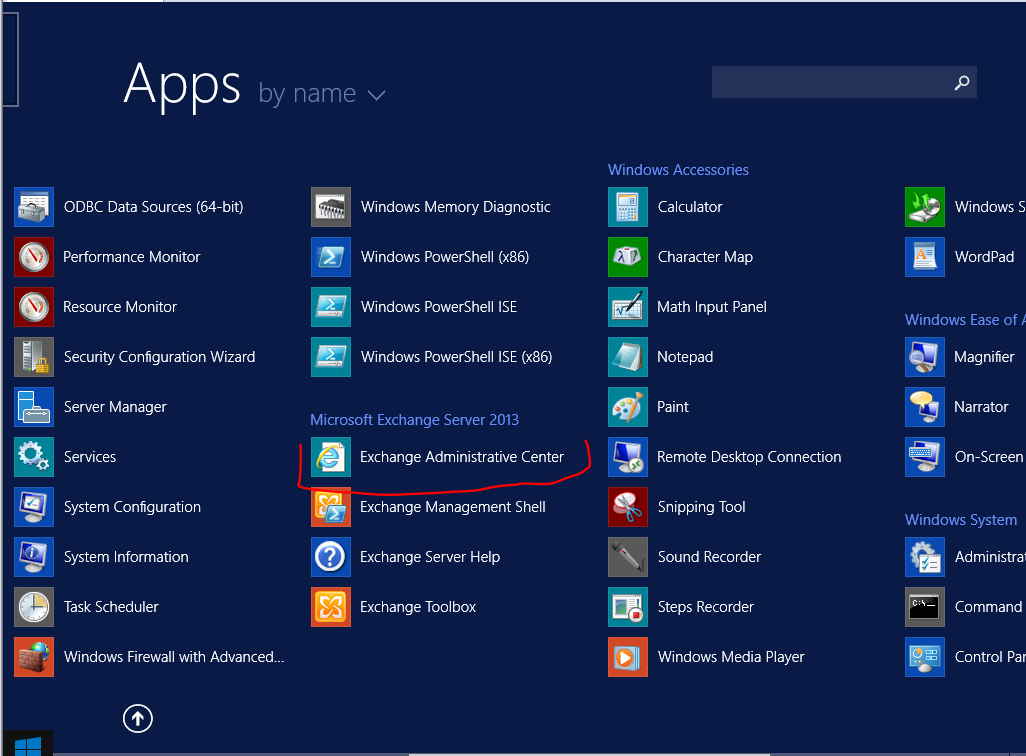Viewport: 1026px width, 756px height.
Task: Open Notepad icon
Action: click(x=628, y=357)
